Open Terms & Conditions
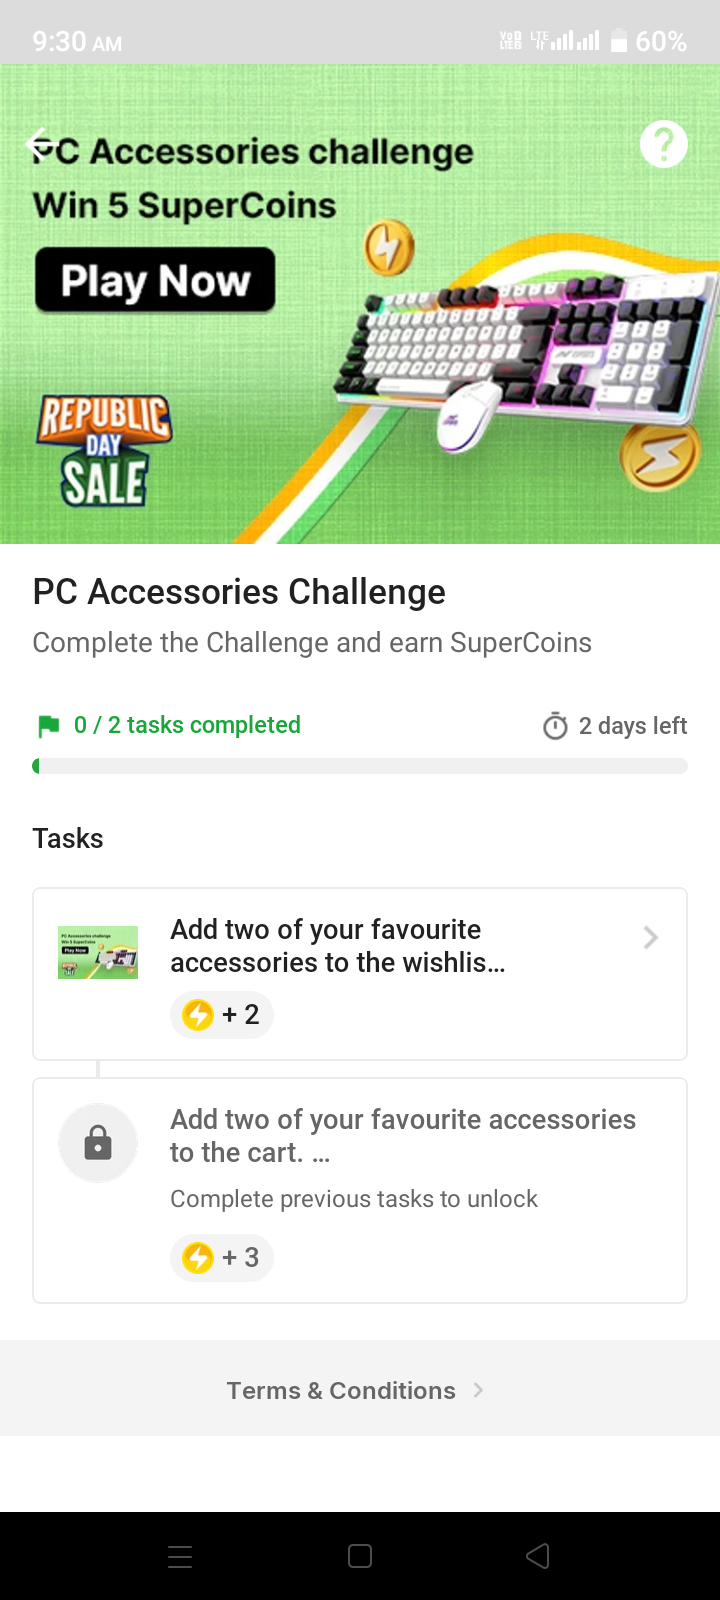 [340, 1390]
